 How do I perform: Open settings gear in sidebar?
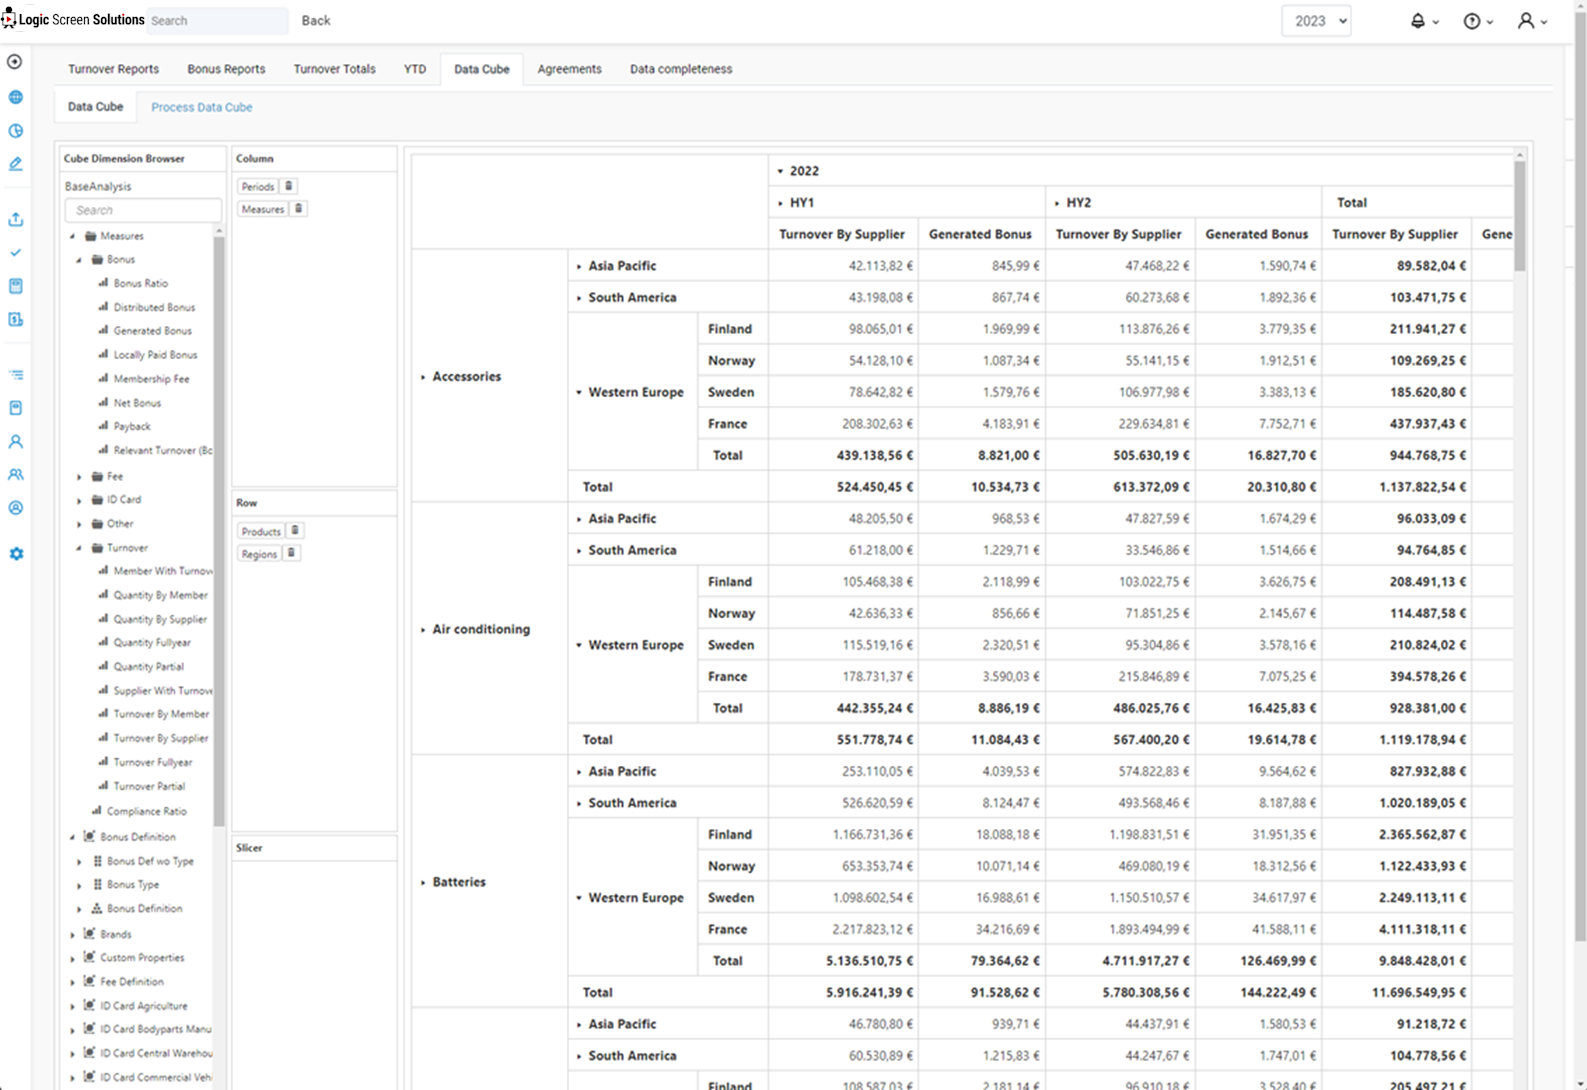point(16,554)
